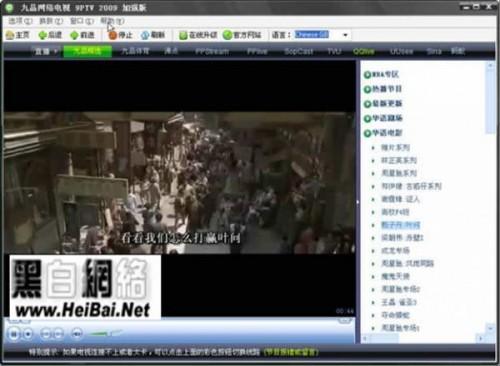
Task: Click the Refresh (刷新) toolbar button
Action: pos(153,35)
